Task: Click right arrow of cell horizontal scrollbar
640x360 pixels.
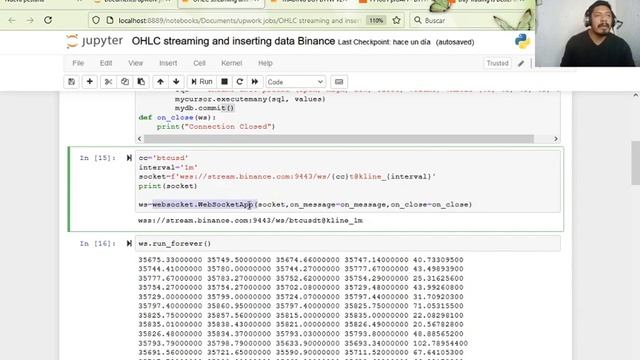Action: point(556,139)
